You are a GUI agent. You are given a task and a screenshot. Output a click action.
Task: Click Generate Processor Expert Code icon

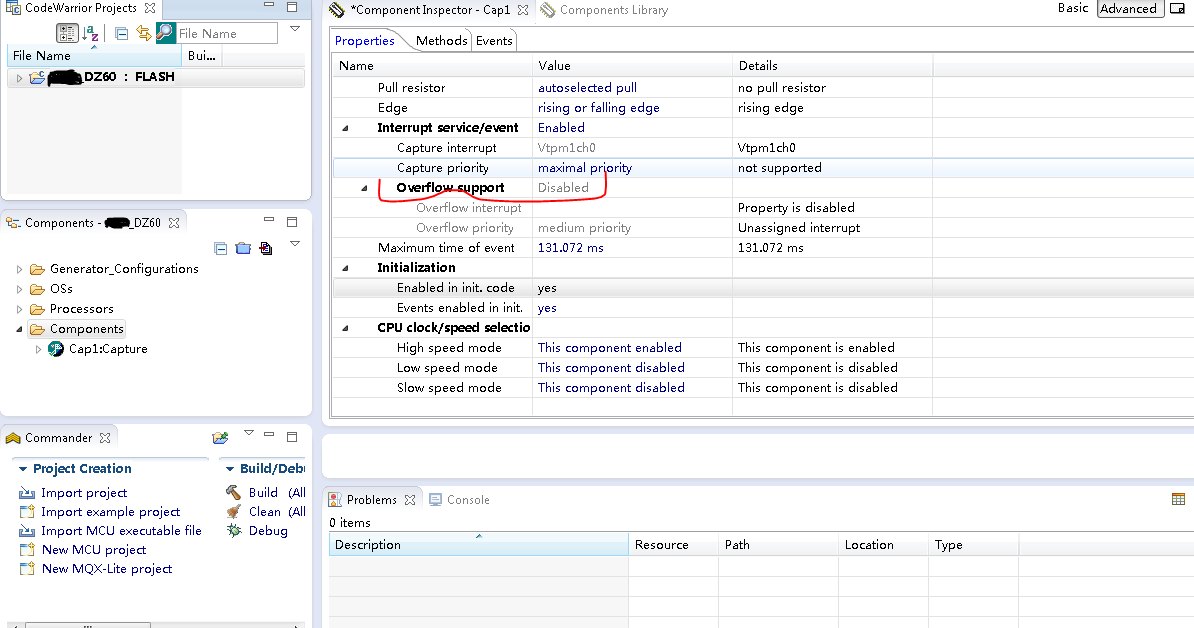266,248
